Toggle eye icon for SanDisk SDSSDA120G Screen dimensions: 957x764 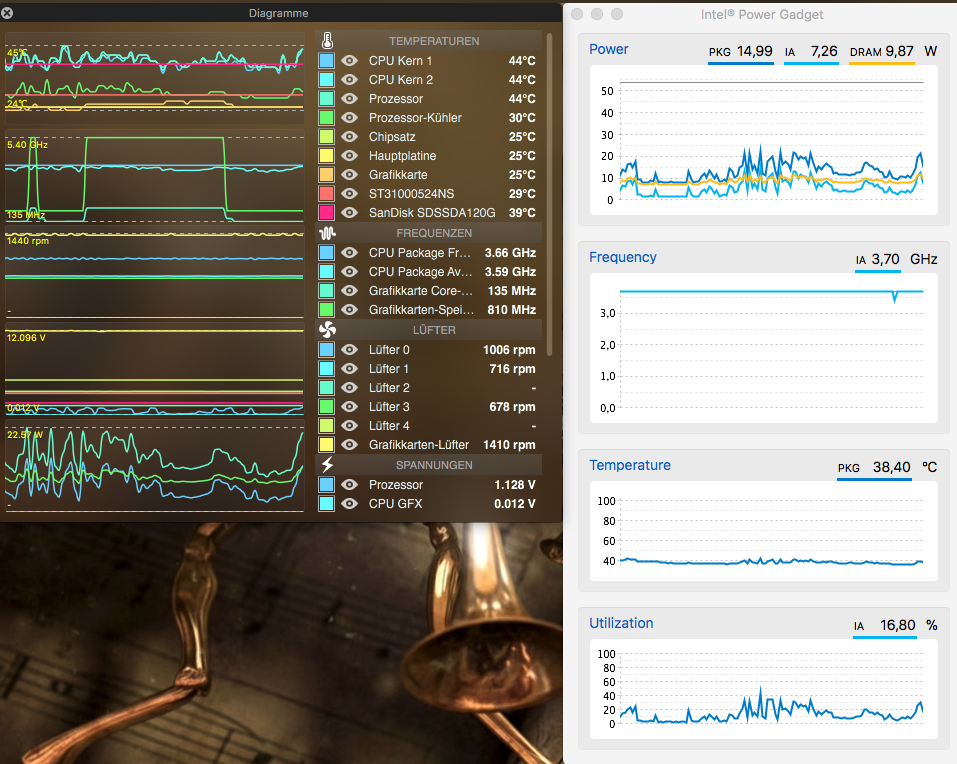tap(350, 213)
